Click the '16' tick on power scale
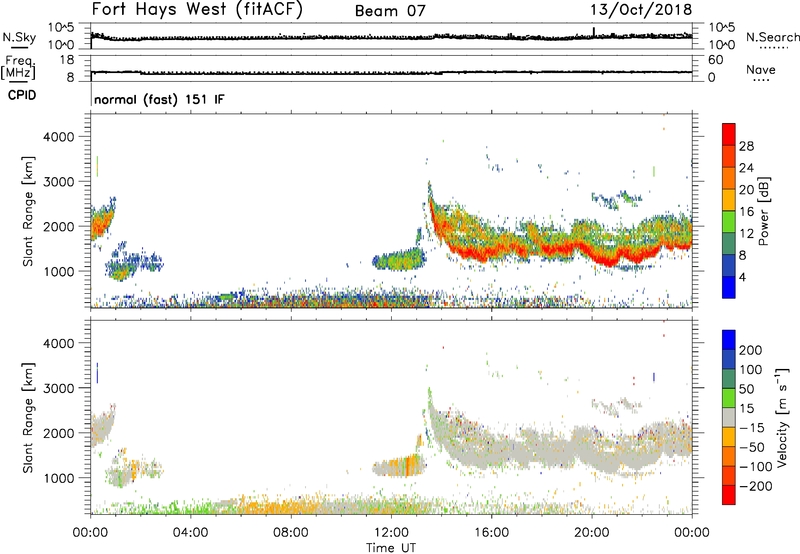The image size is (800, 554). 746,212
